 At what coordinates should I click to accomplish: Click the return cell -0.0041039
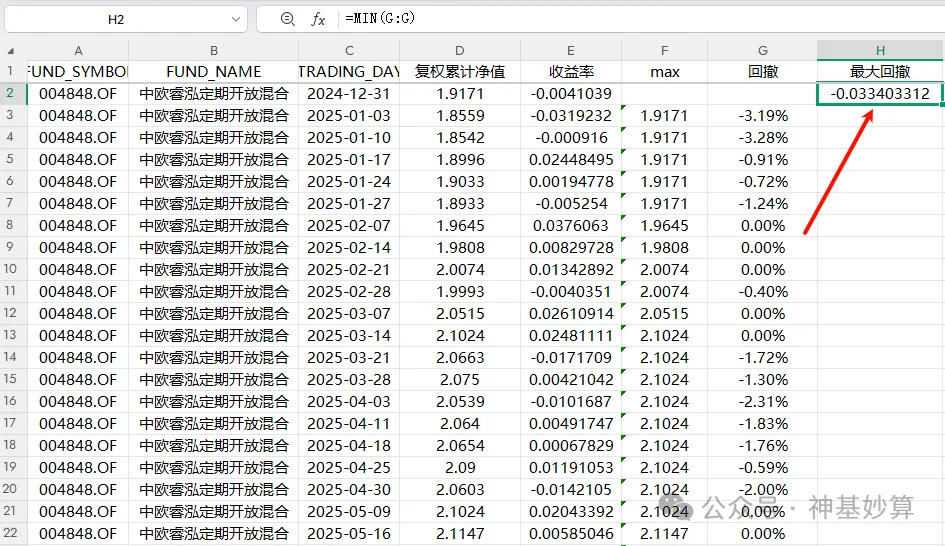(x=571, y=94)
